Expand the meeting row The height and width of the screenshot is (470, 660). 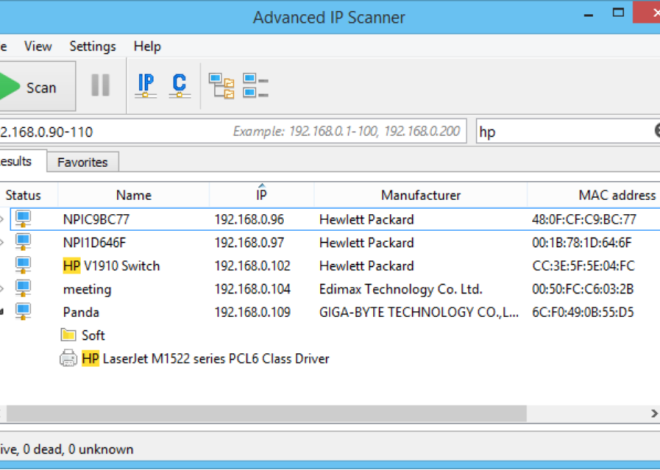coord(2,289)
